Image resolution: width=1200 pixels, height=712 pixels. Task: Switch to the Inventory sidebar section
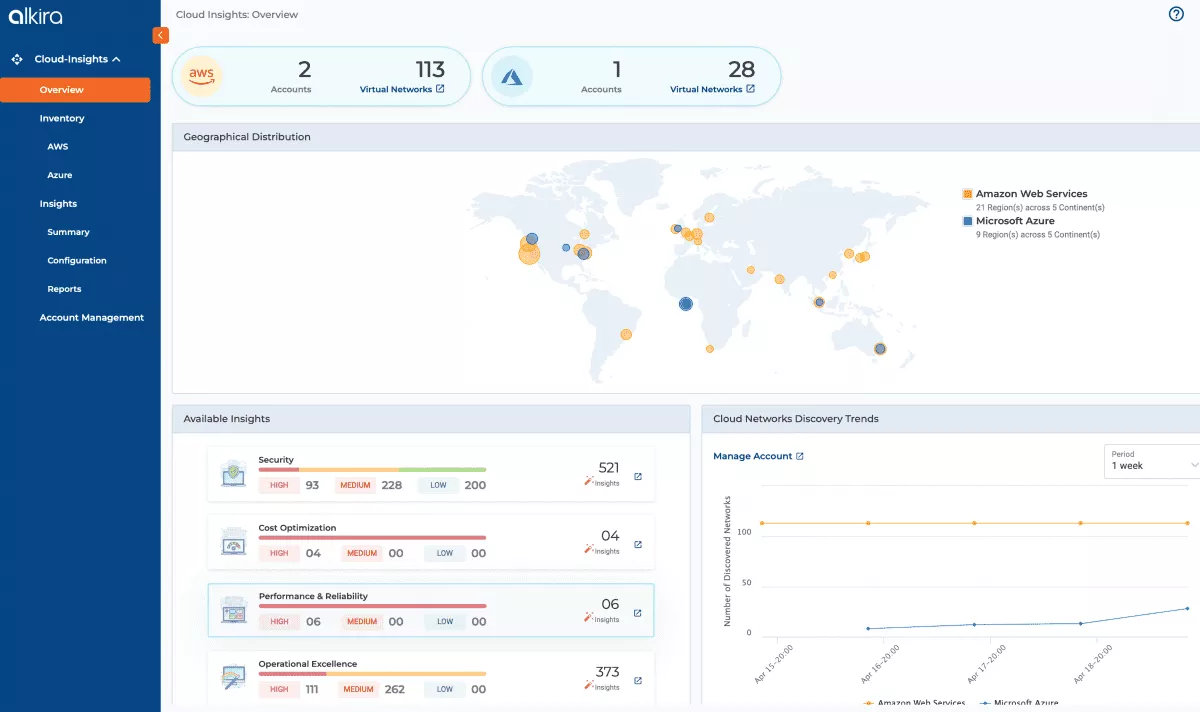[x=62, y=118]
